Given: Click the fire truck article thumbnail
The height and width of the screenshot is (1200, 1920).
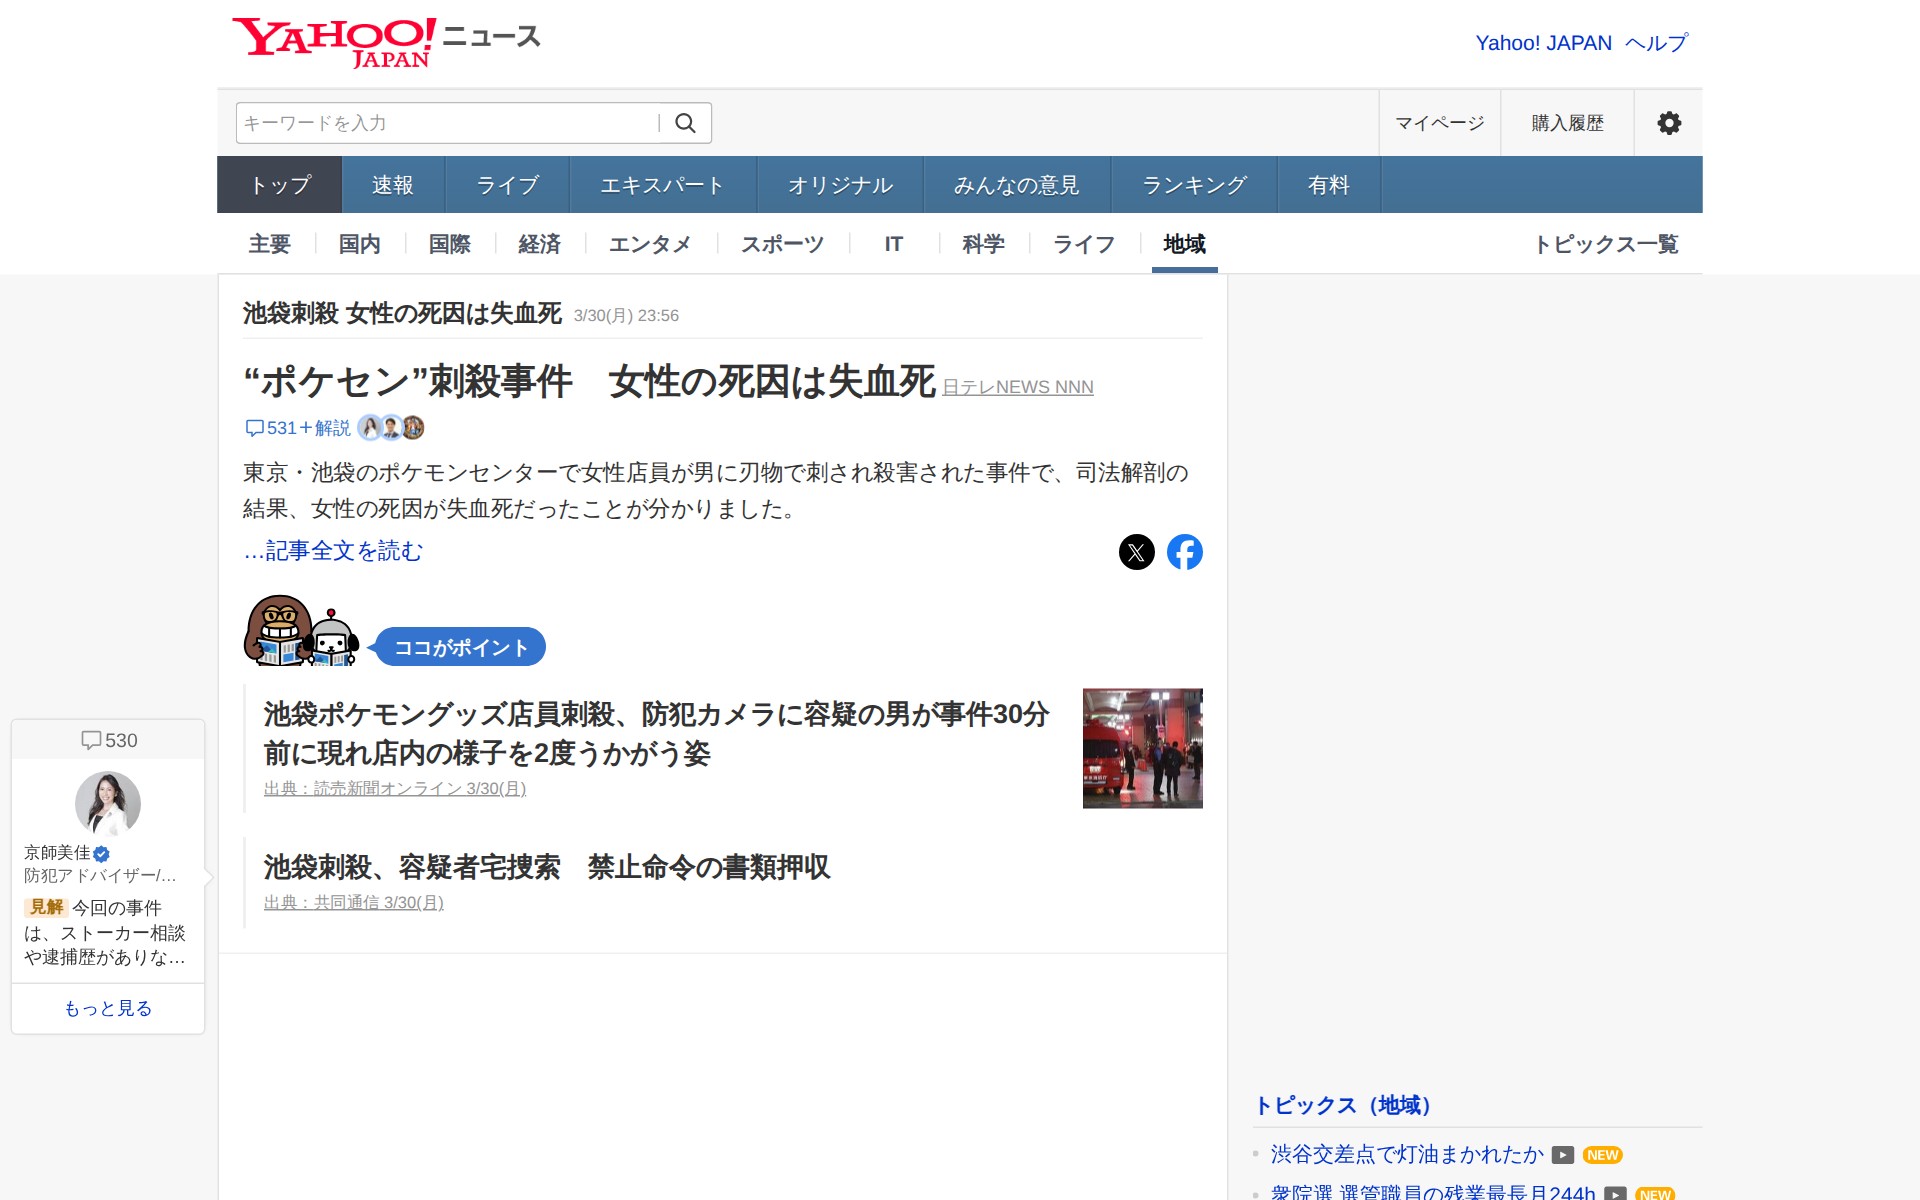Looking at the screenshot, I should click(x=1142, y=748).
